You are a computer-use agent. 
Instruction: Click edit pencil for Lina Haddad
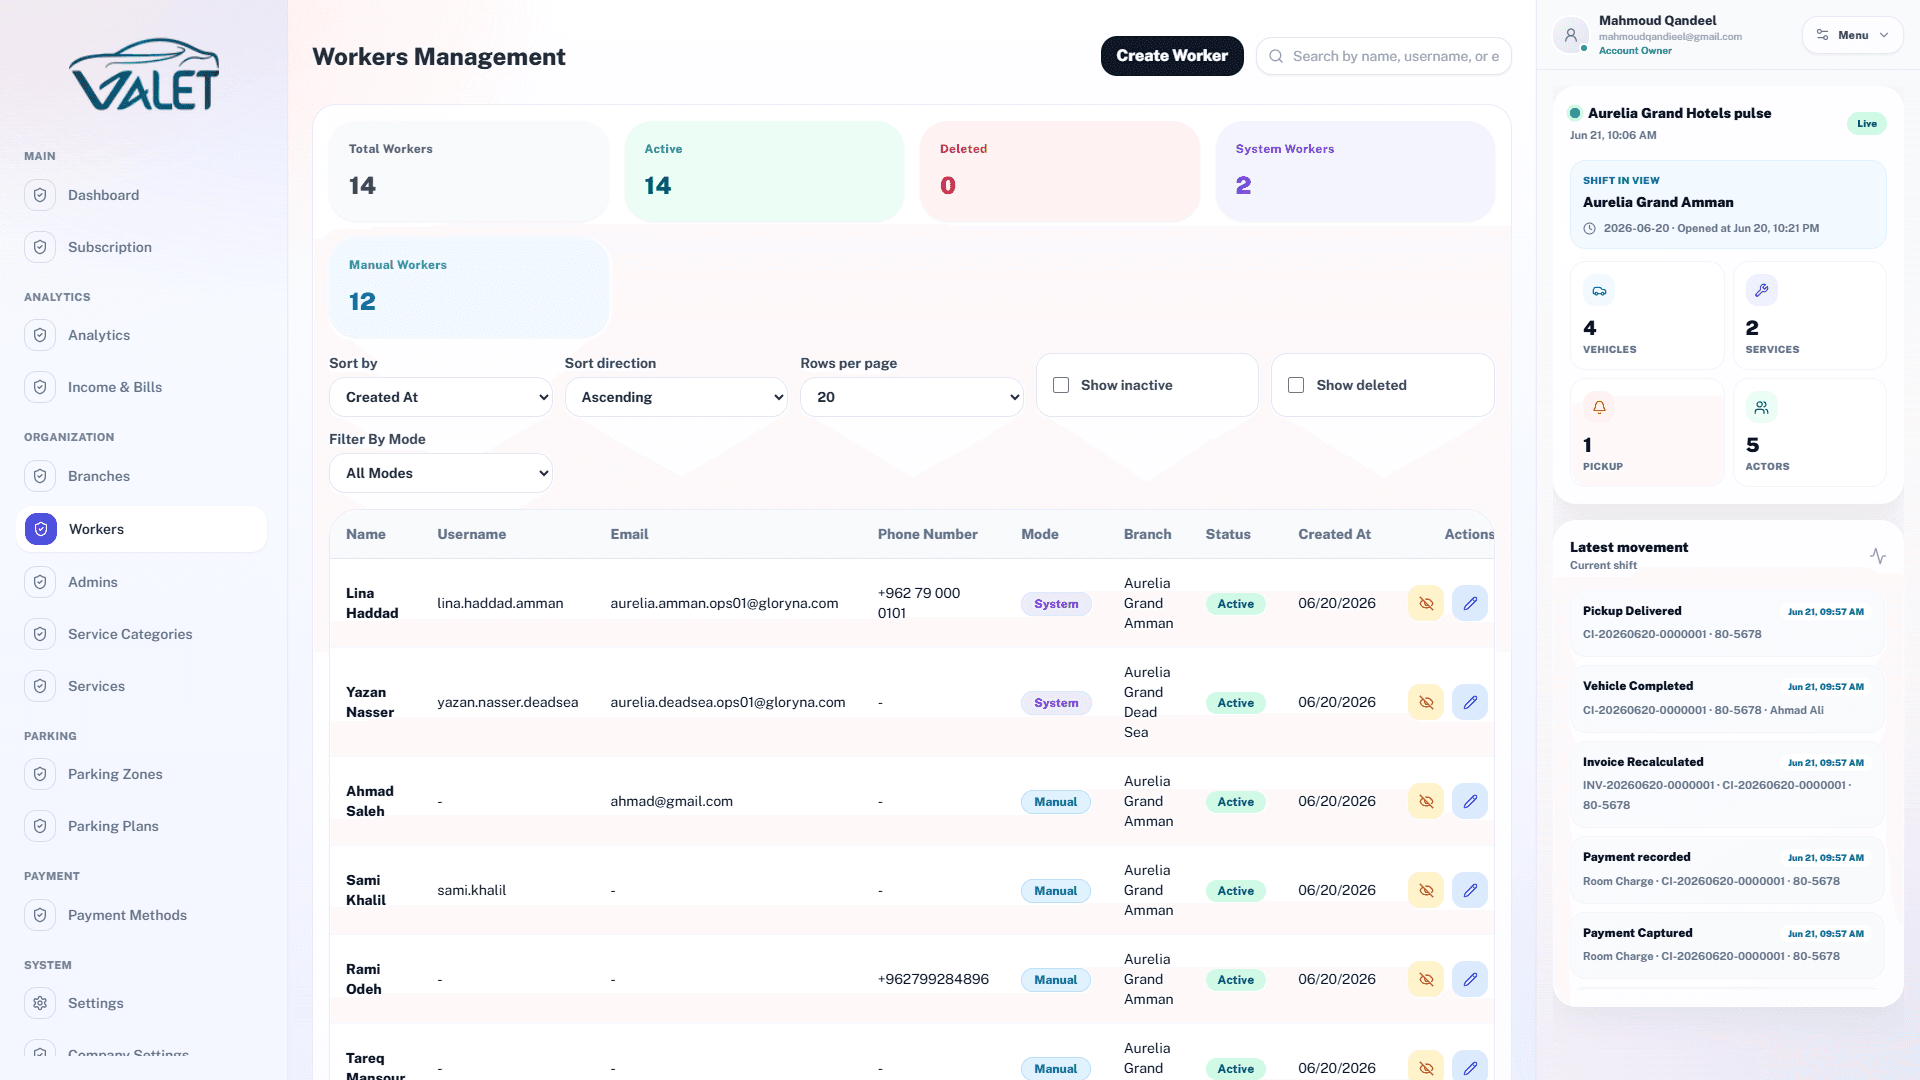(x=1470, y=603)
